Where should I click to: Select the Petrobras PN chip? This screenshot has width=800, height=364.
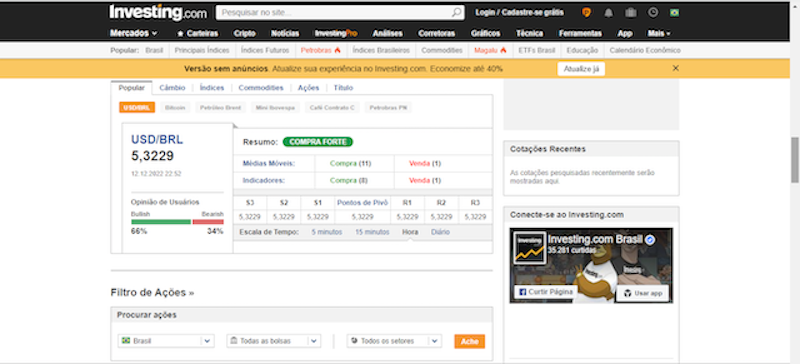click(388, 108)
